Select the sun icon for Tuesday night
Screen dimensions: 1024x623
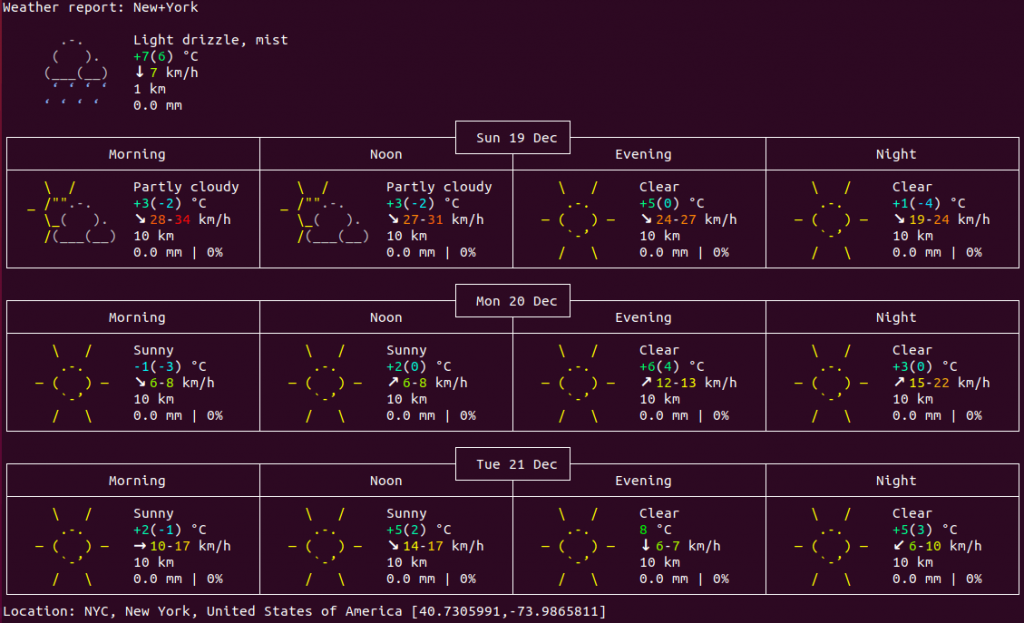pos(831,547)
